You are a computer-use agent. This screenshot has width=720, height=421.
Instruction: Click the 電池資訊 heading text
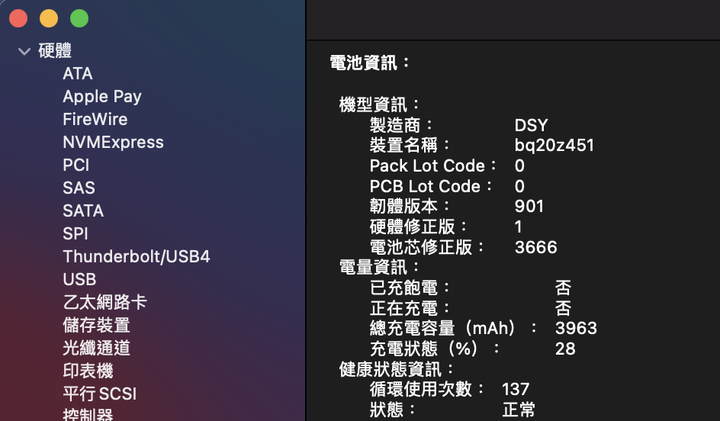coord(370,62)
